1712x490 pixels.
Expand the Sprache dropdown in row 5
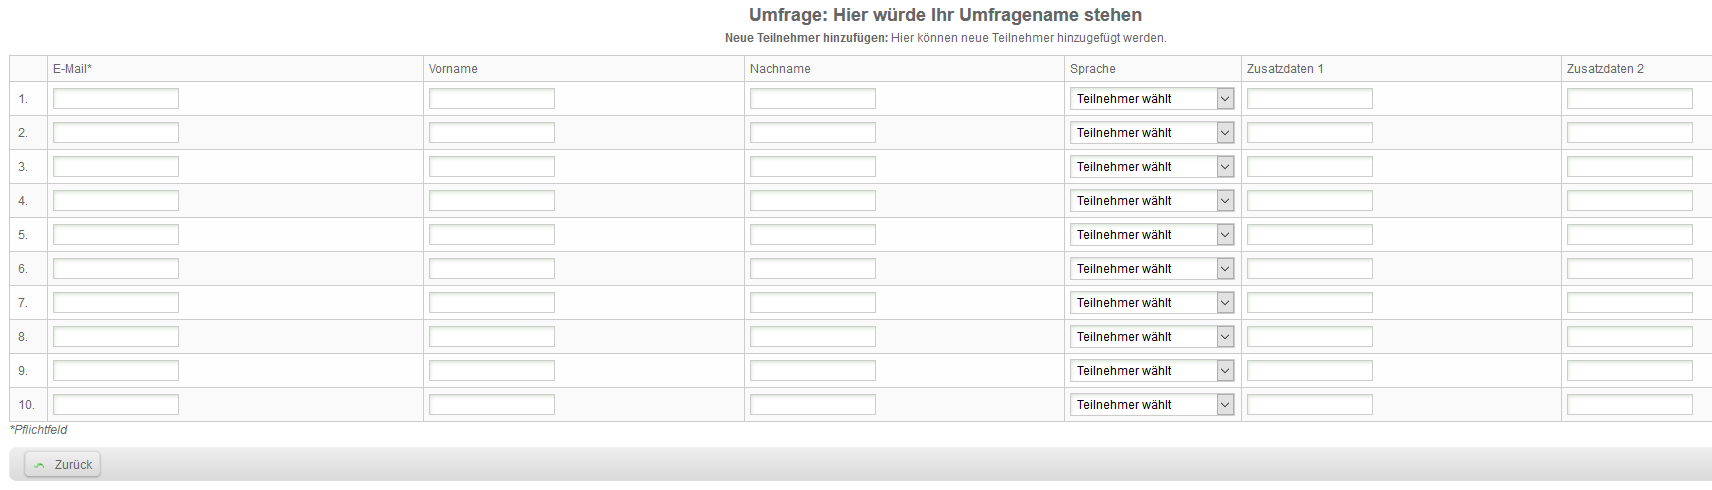pyautogui.click(x=1152, y=235)
